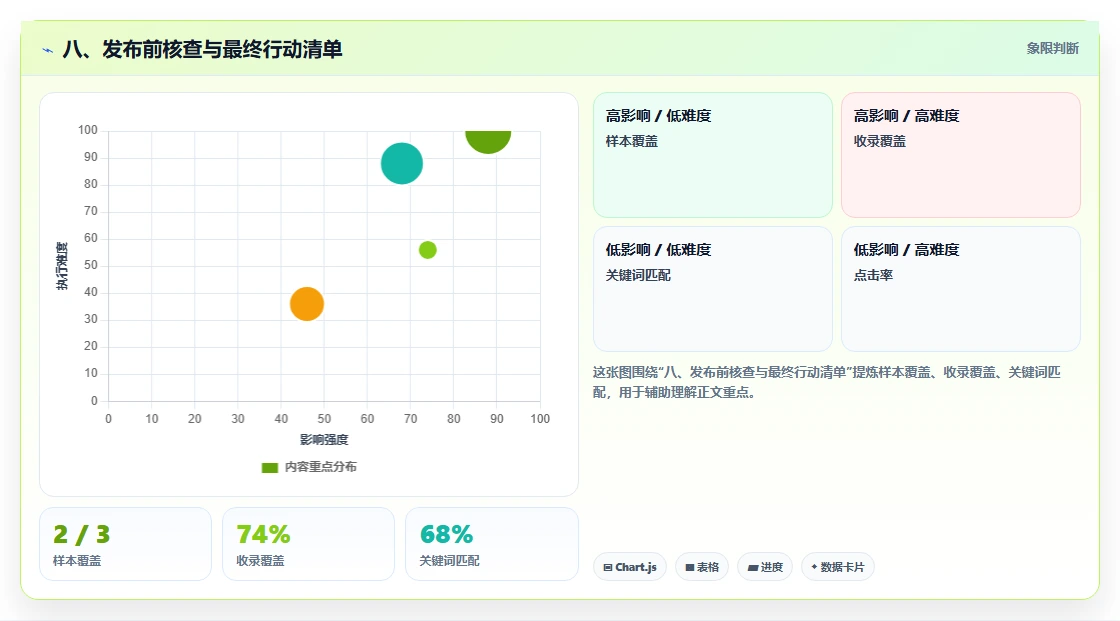Image resolution: width=1120 pixels, height=621 pixels.
Task: Click the 执行难度 y-axis title
Action: point(62,266)
